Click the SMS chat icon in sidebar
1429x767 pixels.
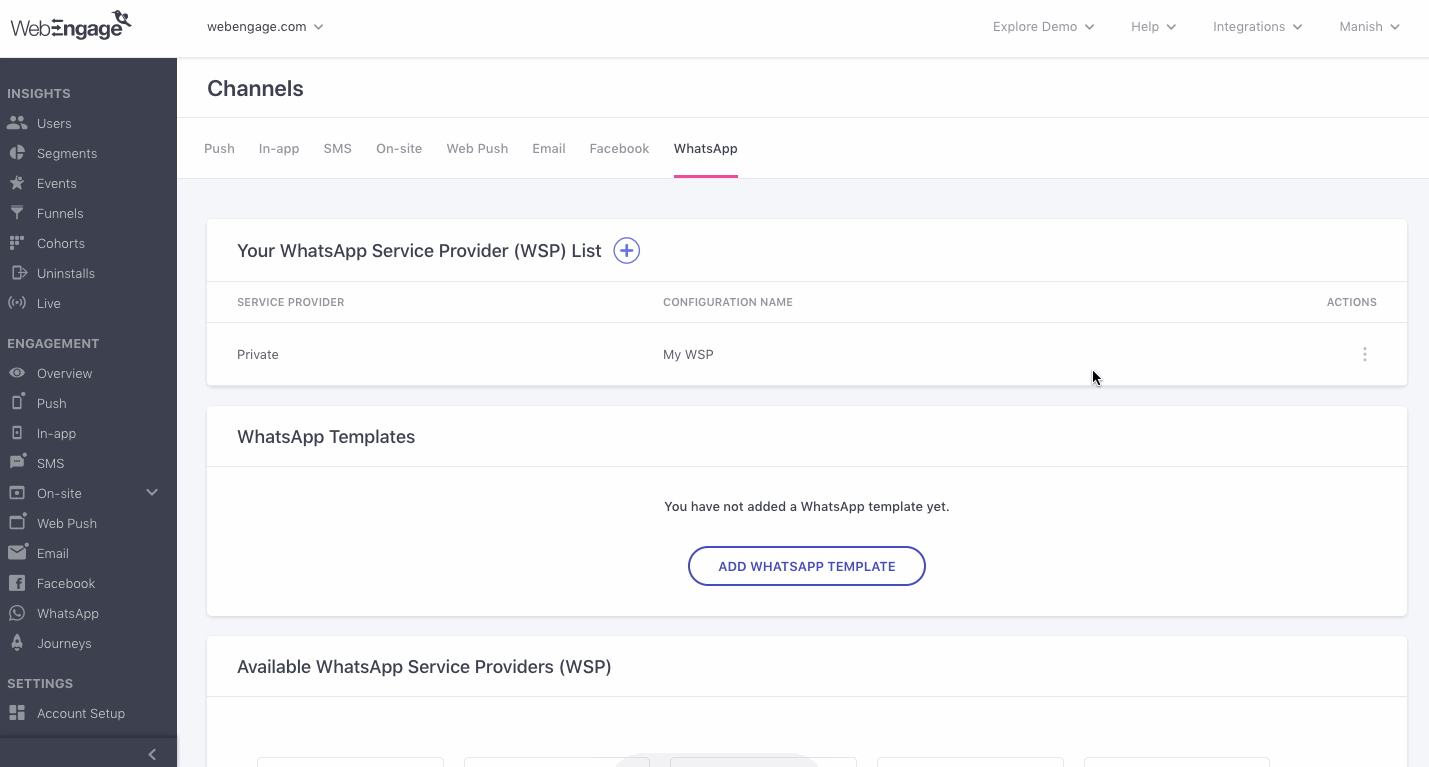16,462
